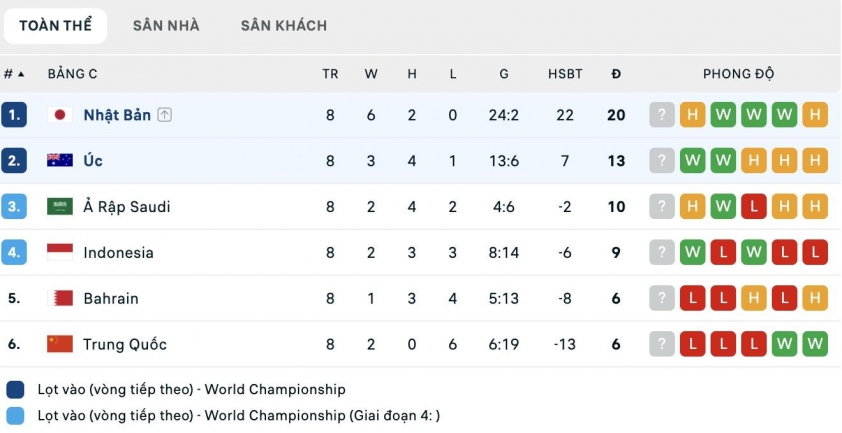Click the Bahrain flag icon
Image resolution: width=842 pixels, height=433 pixels.
click(60, 298)
